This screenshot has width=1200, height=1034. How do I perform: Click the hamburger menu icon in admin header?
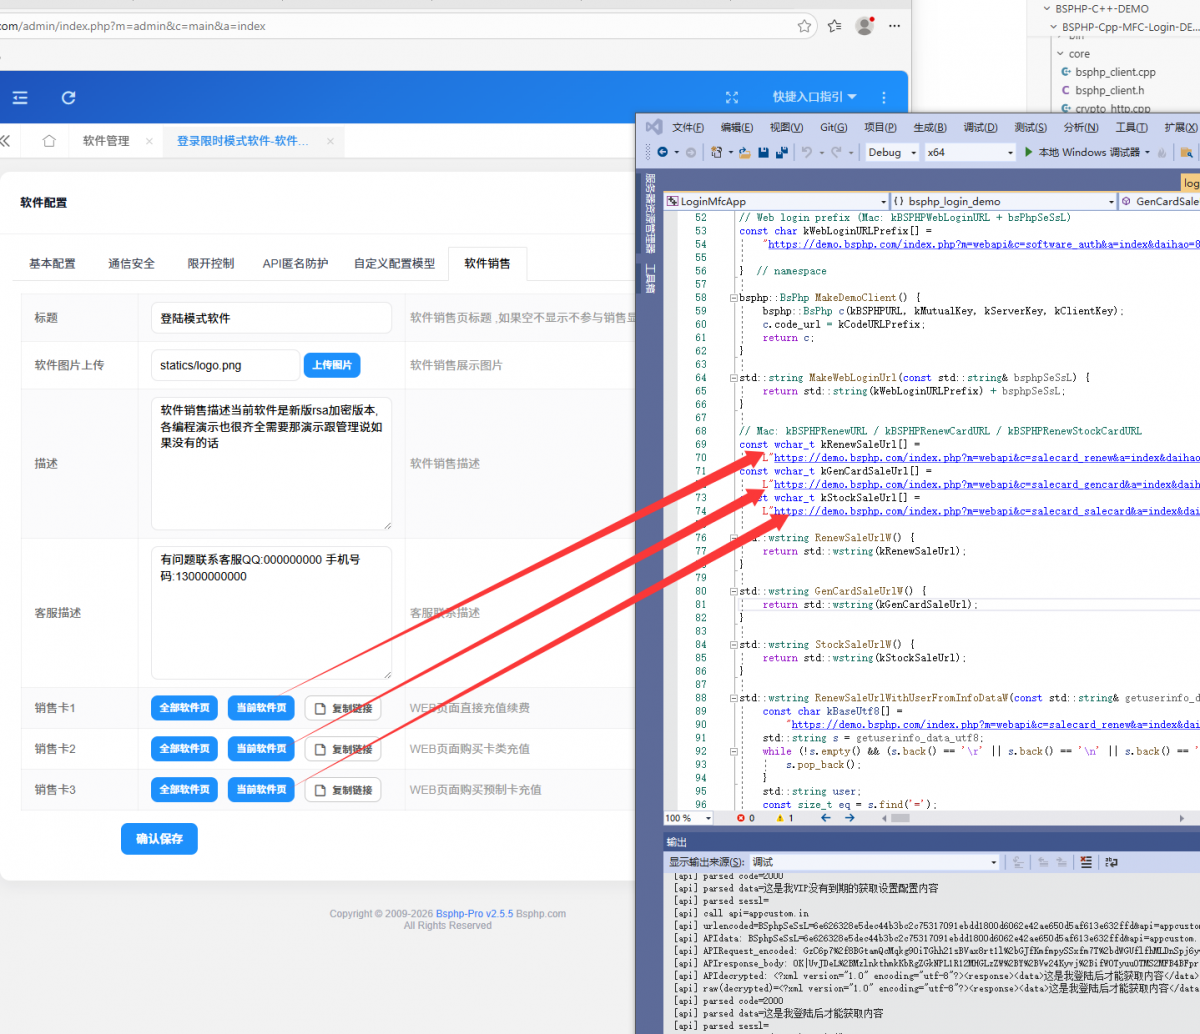20,98
